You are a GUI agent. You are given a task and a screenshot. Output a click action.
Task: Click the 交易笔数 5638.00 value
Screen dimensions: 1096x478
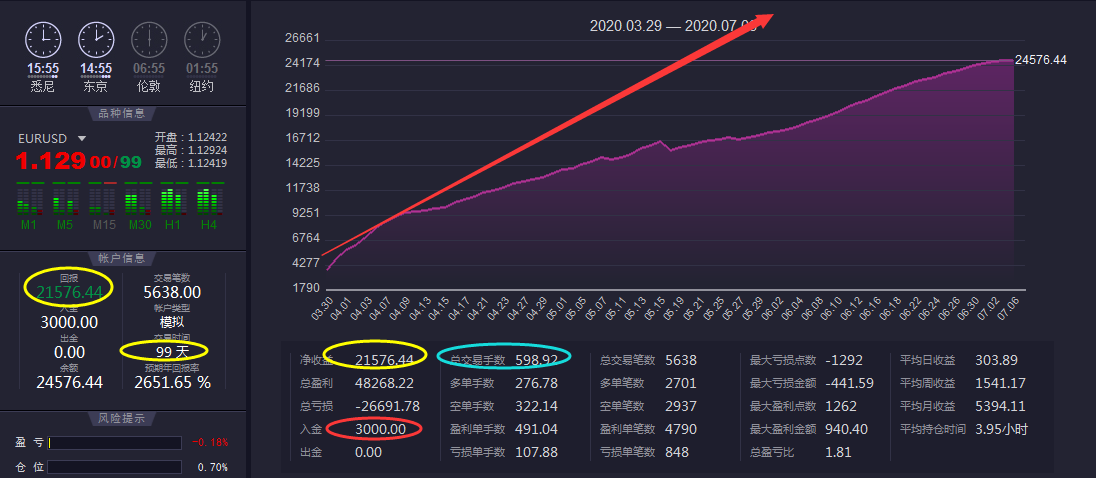click(172, 292)
